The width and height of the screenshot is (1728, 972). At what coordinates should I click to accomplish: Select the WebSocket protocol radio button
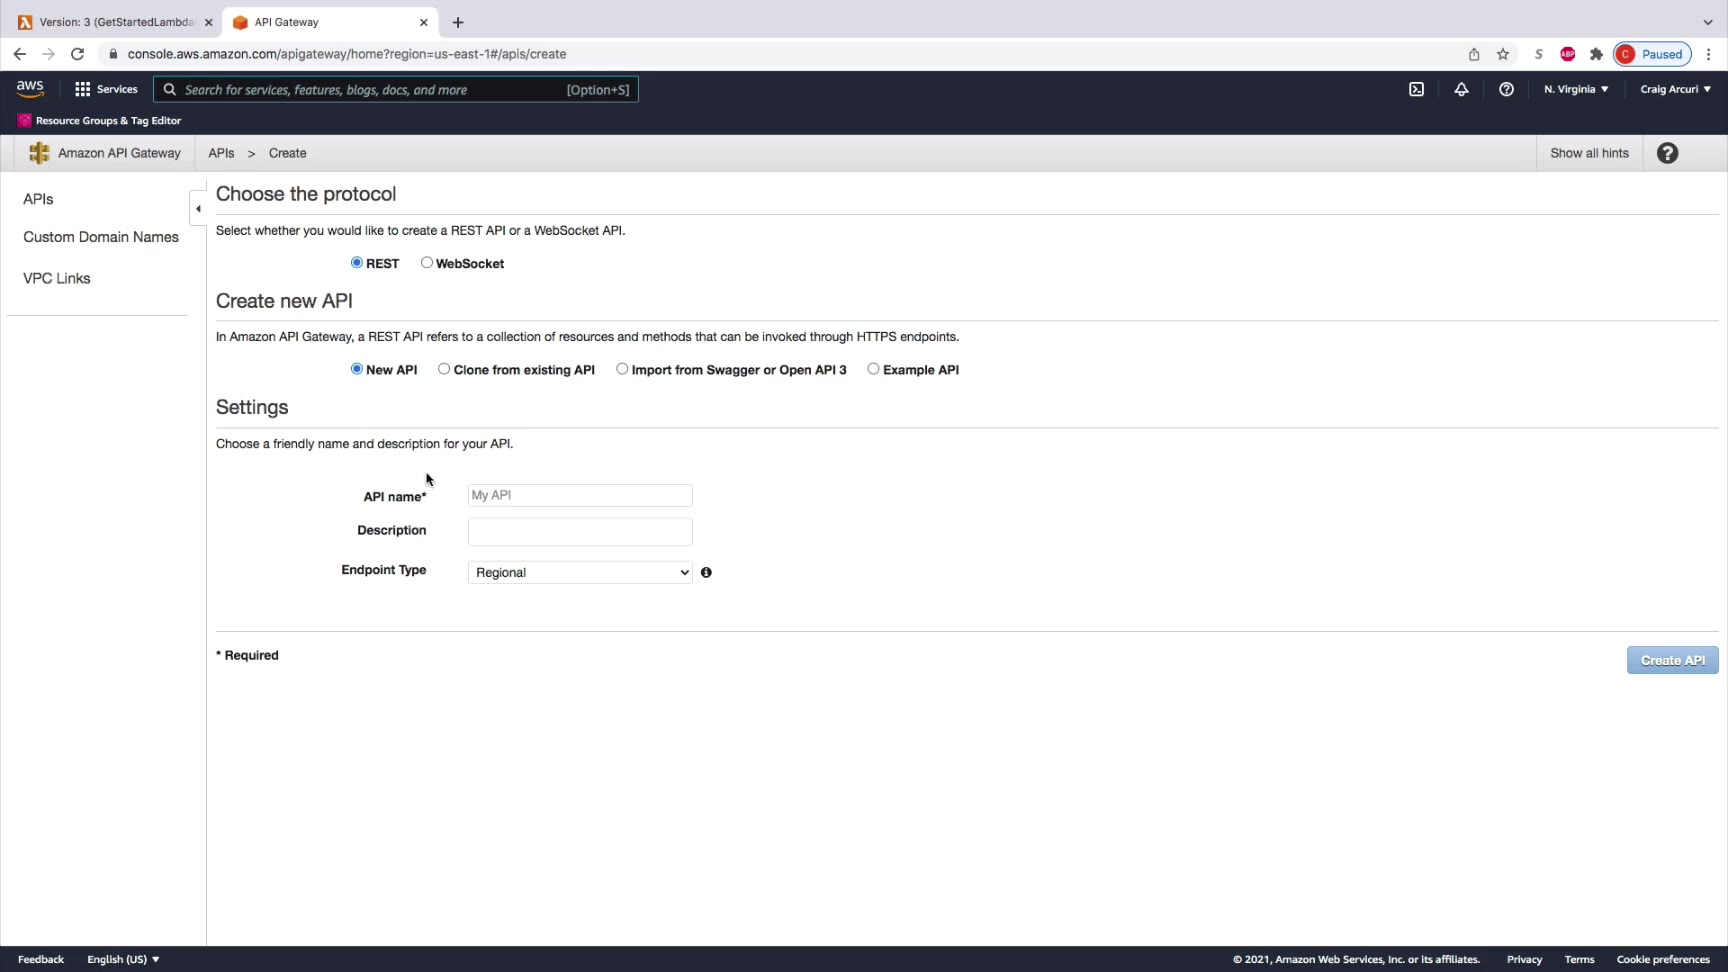point(427,262)
